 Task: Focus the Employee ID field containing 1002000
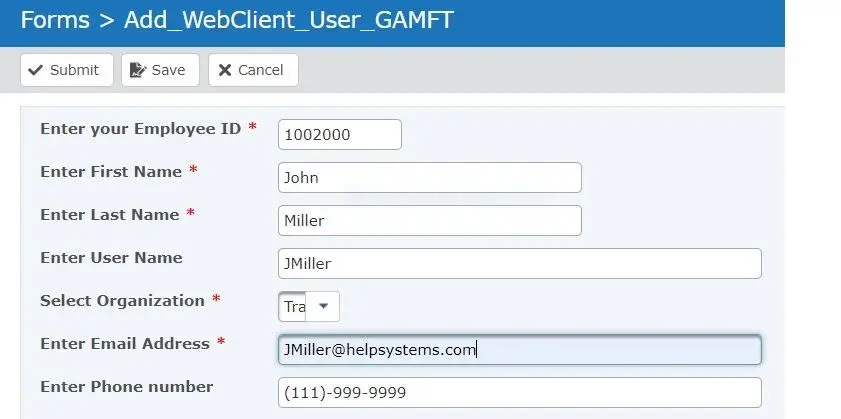(340, 135)
